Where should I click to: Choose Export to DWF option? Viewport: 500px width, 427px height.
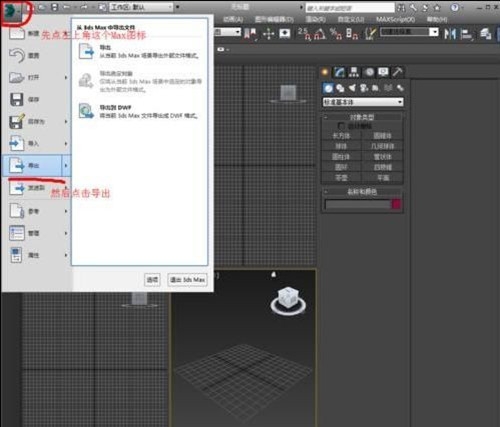pyautogui.click(x=139, y=111)
